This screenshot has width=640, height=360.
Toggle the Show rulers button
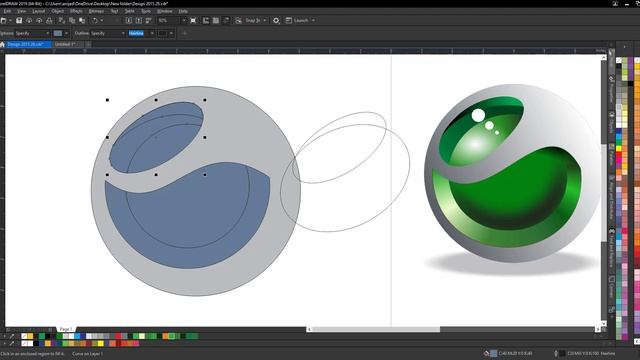(206, 20)
